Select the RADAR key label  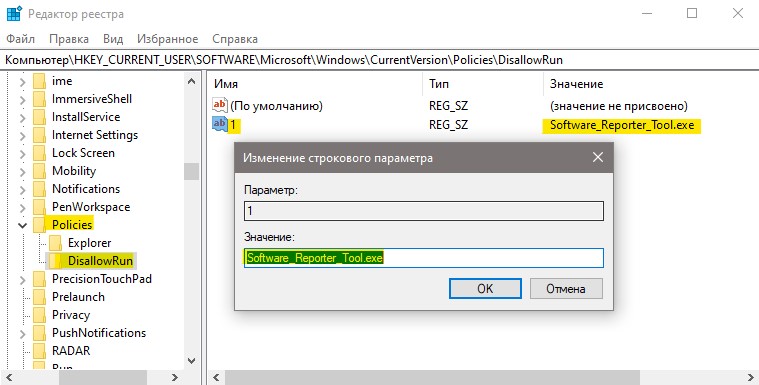tap(71, 351)
